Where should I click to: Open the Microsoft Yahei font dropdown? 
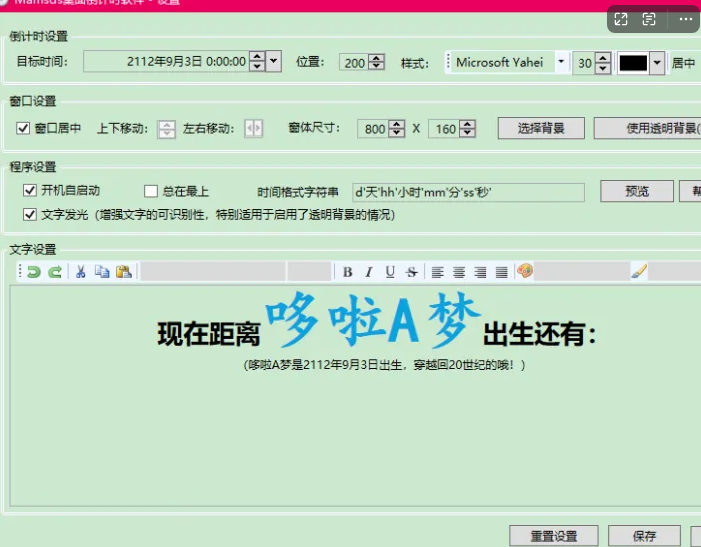click(x=560, y=62)
